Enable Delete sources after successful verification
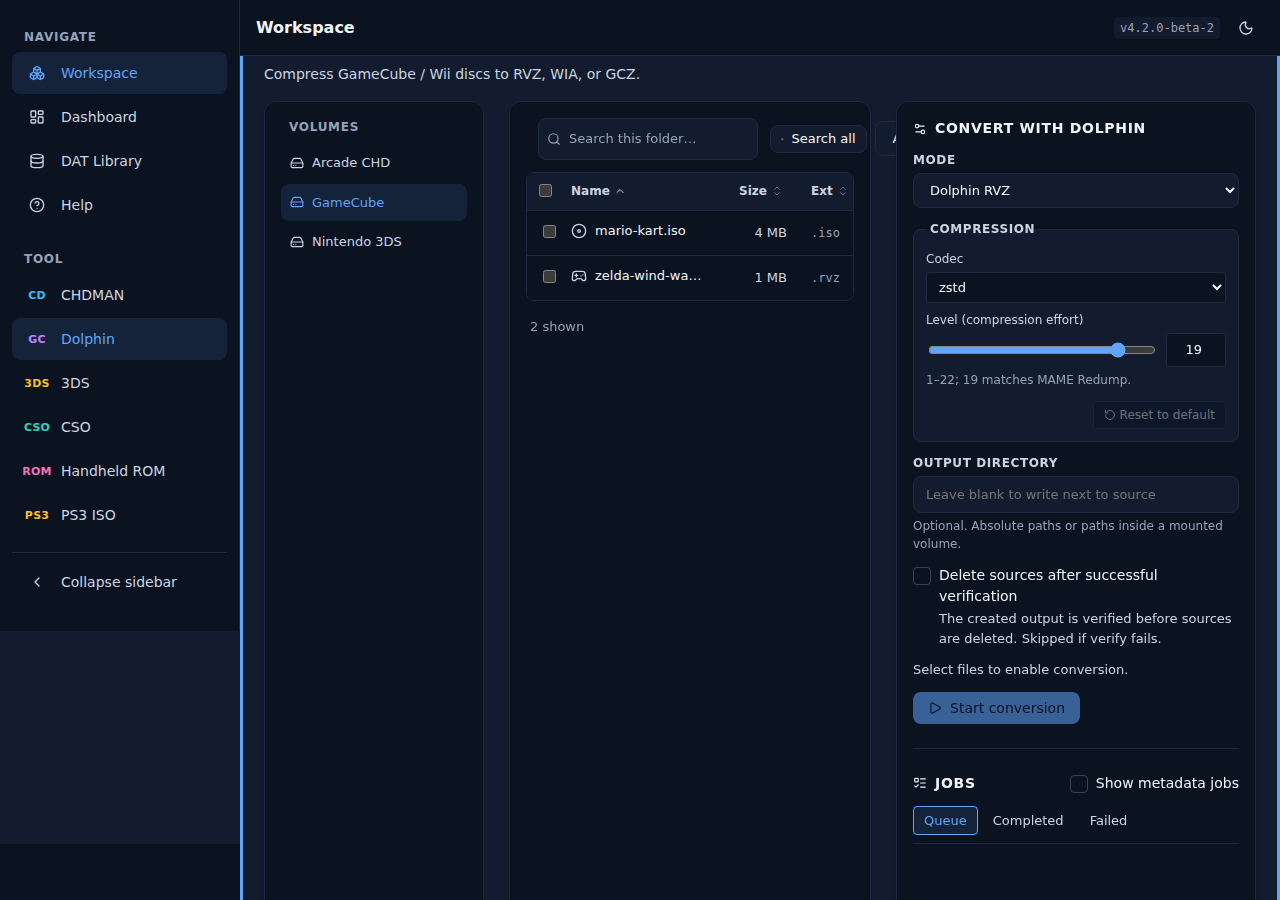 (x=922, y=576)
